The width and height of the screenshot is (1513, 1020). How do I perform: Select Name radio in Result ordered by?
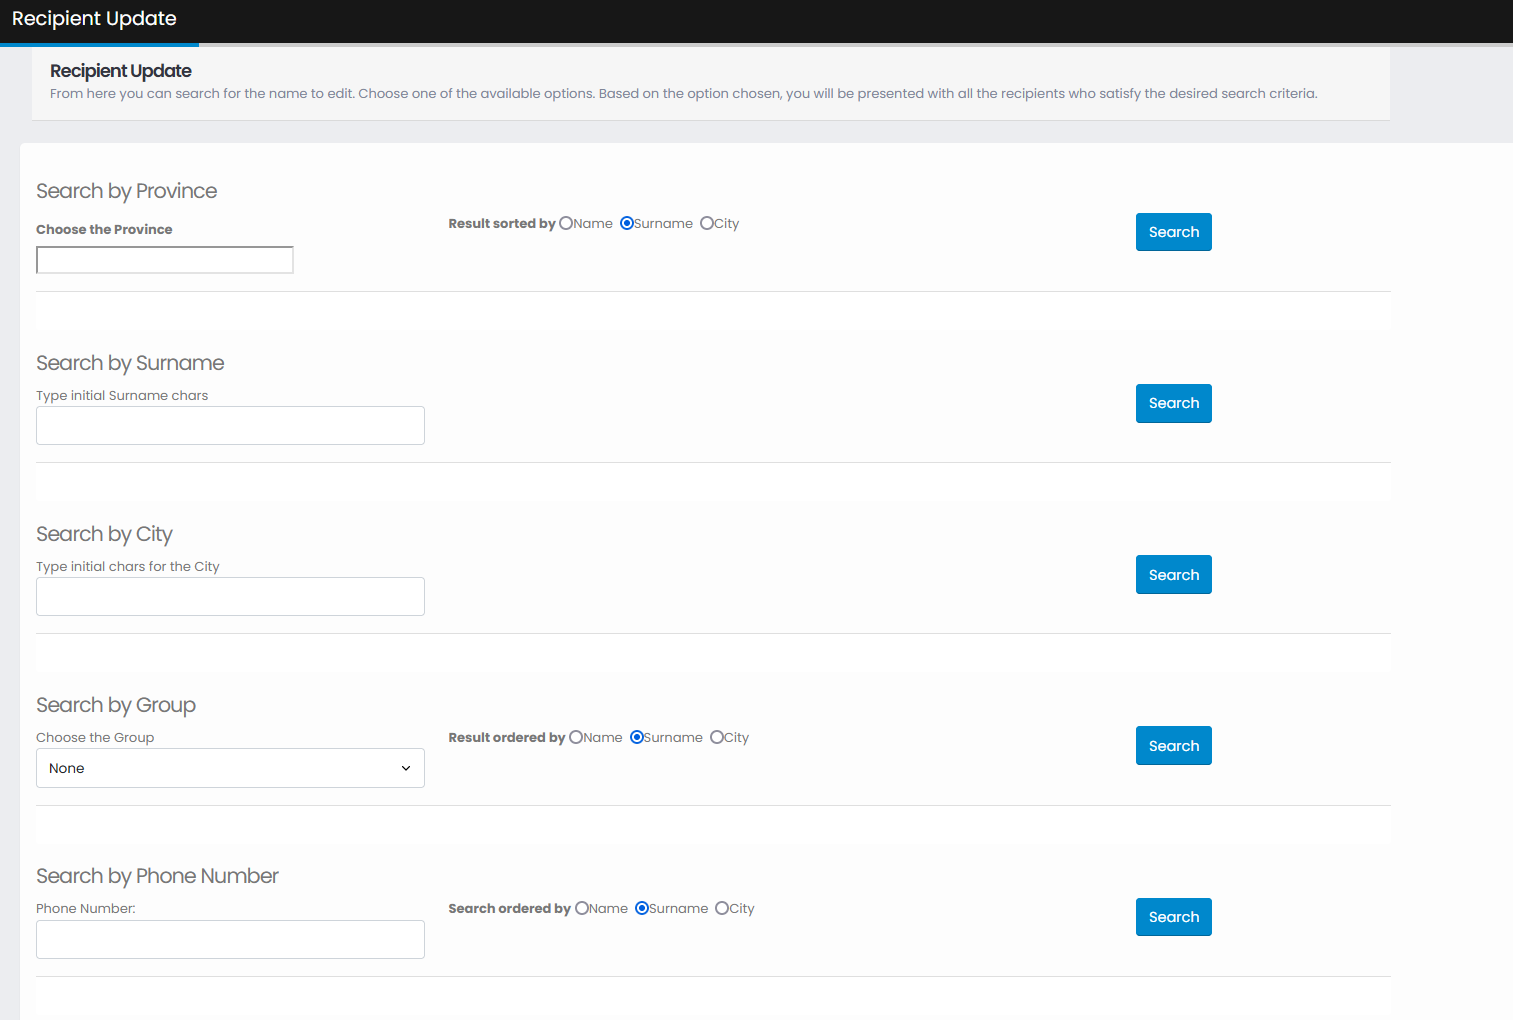tap(576, 738)
